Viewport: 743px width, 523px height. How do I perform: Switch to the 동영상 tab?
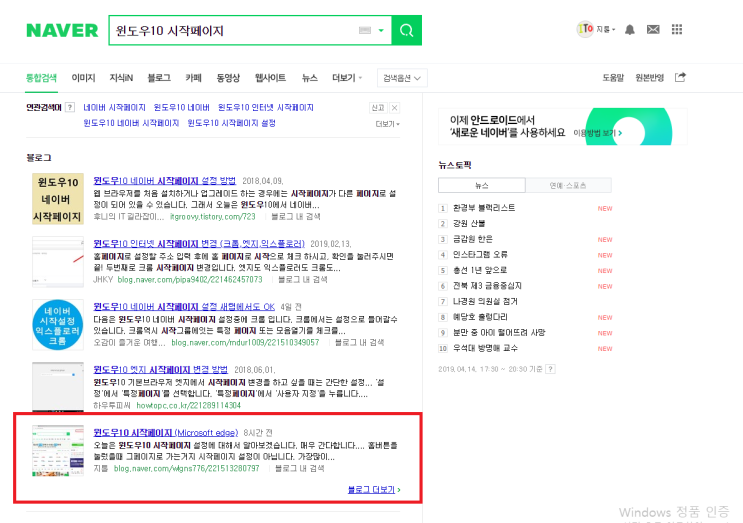[228, 78]
